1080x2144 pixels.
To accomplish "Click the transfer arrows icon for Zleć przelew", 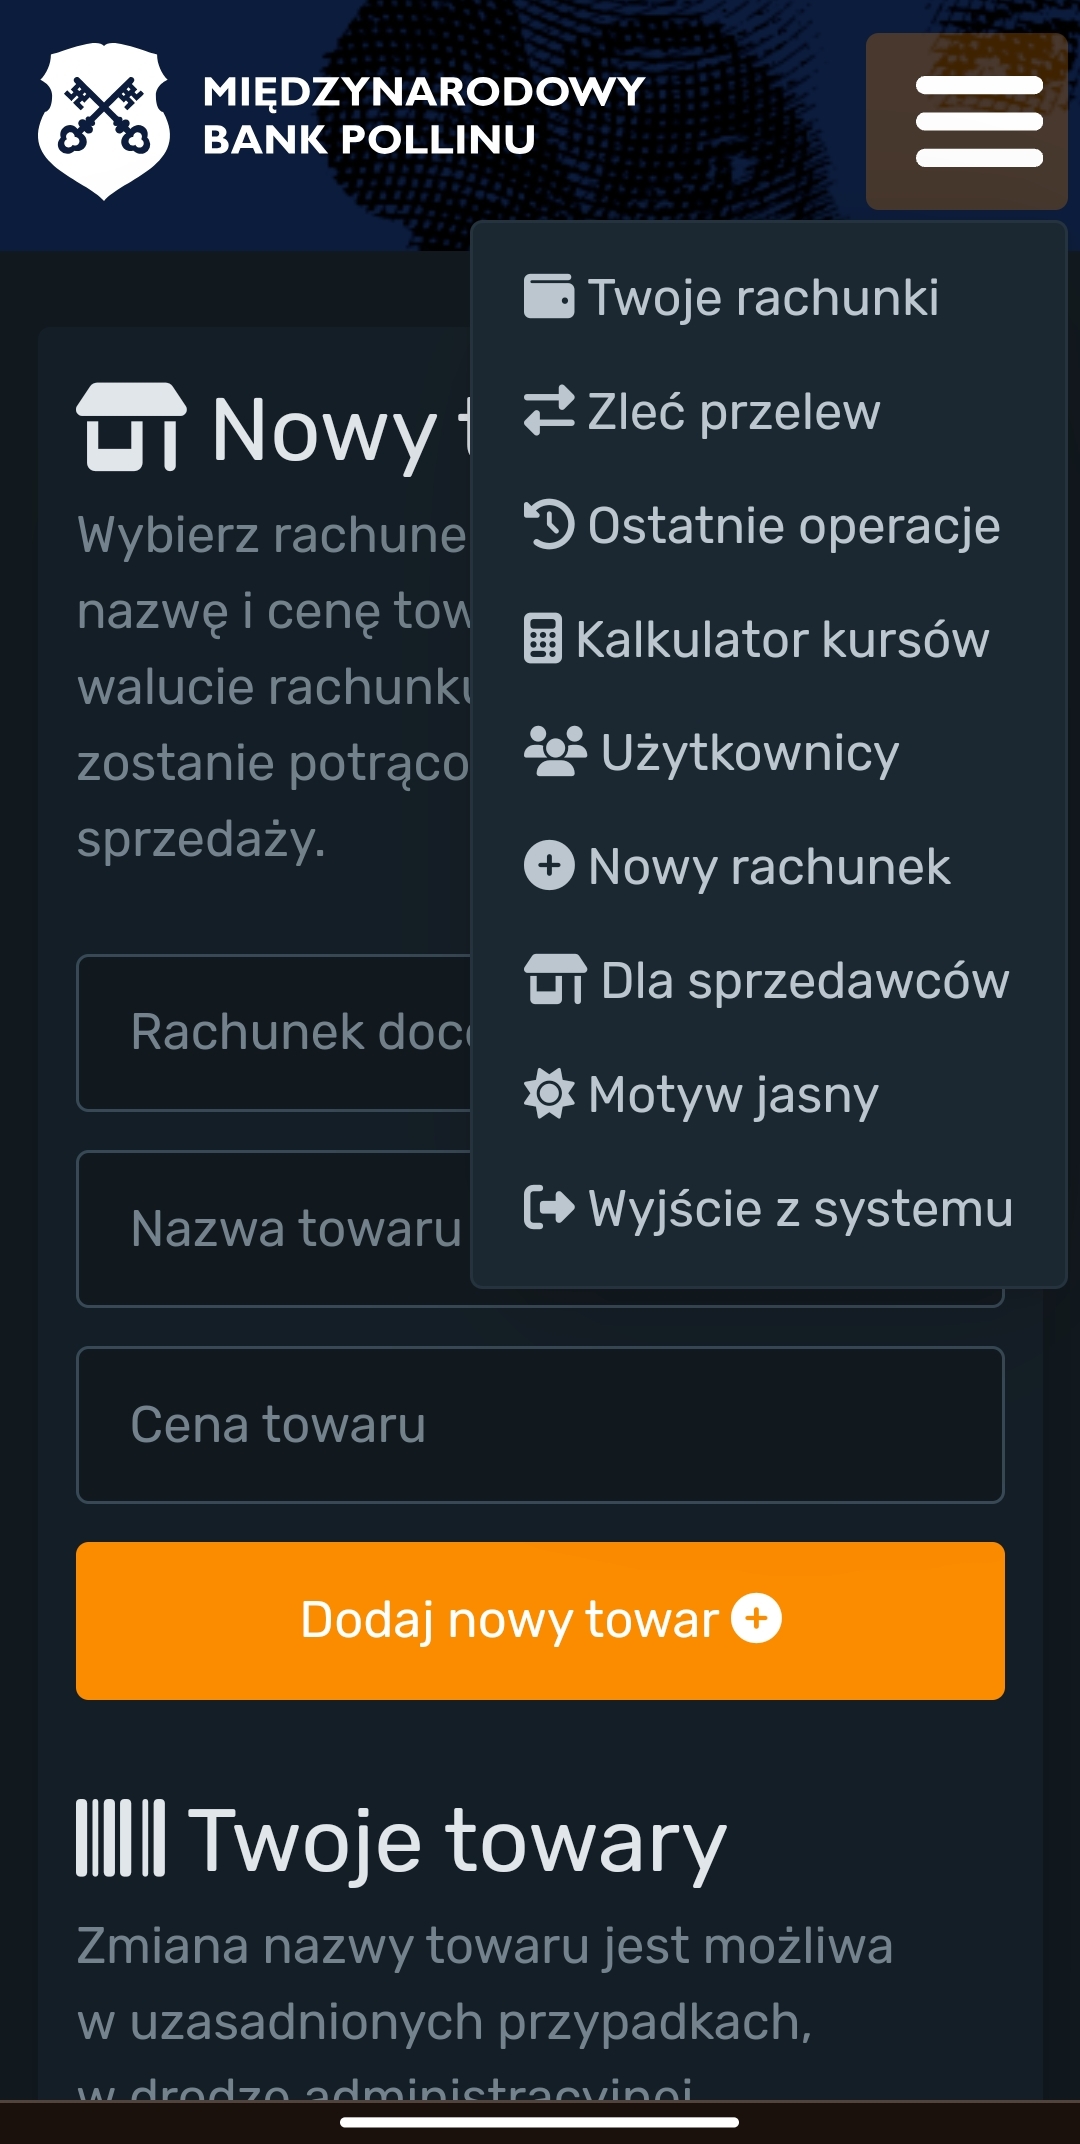I will point(548,411).
